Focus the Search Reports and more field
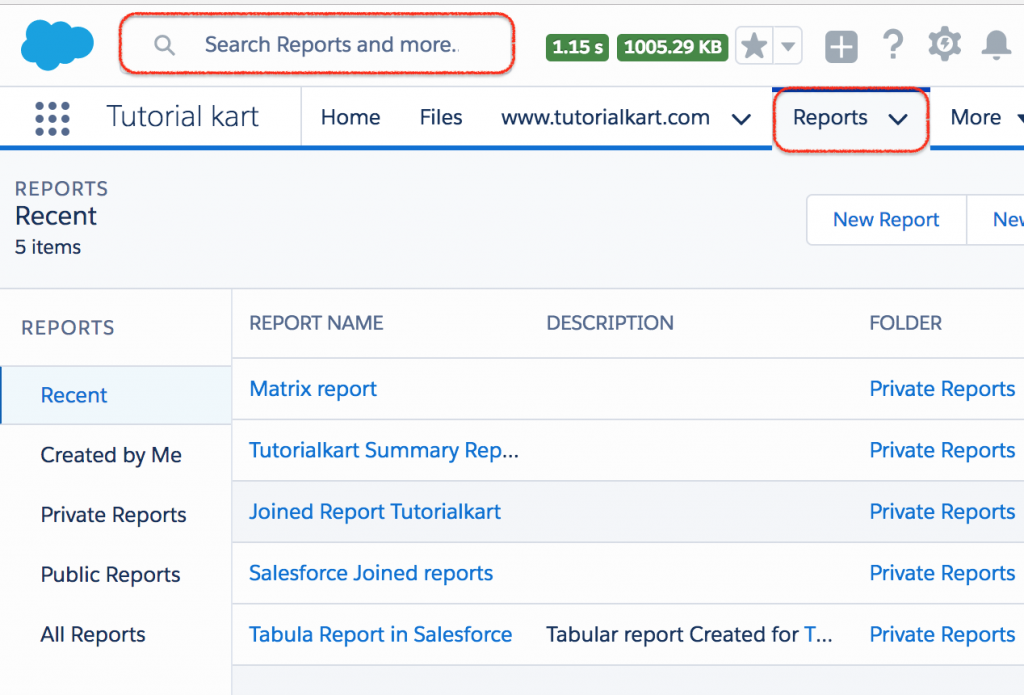The image size is (1024, 695). (x=317, y=44)
